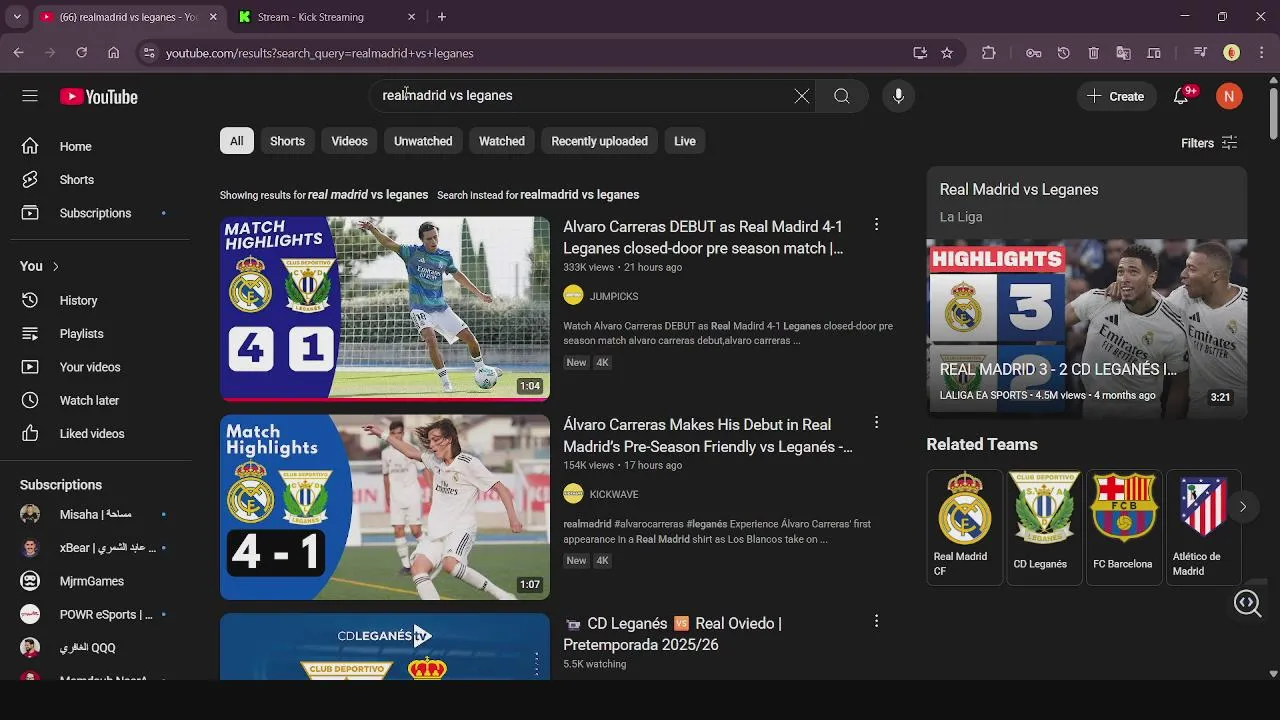Viewport: 1280px width, 720px height.
Task: Search instead for realmadrid vs leganes
Action: pyautogui.click(x=579, y=195)
